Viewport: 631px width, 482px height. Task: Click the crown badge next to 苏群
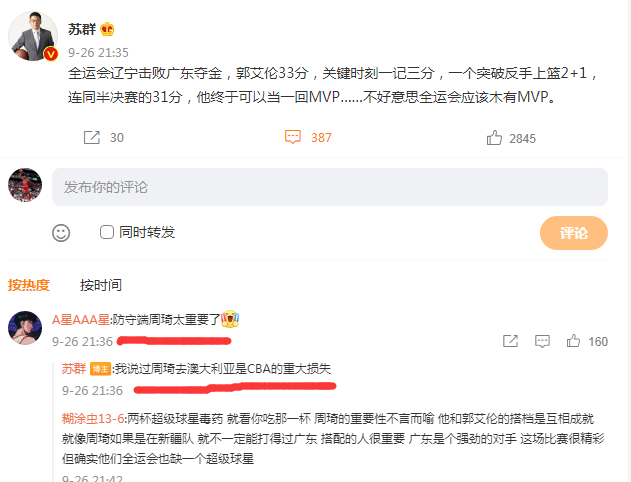point(107,29)
